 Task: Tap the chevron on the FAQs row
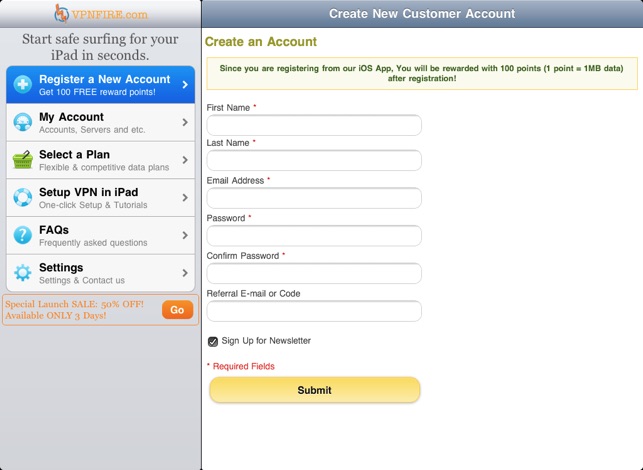pyautogui.click(x=185, y=235)
